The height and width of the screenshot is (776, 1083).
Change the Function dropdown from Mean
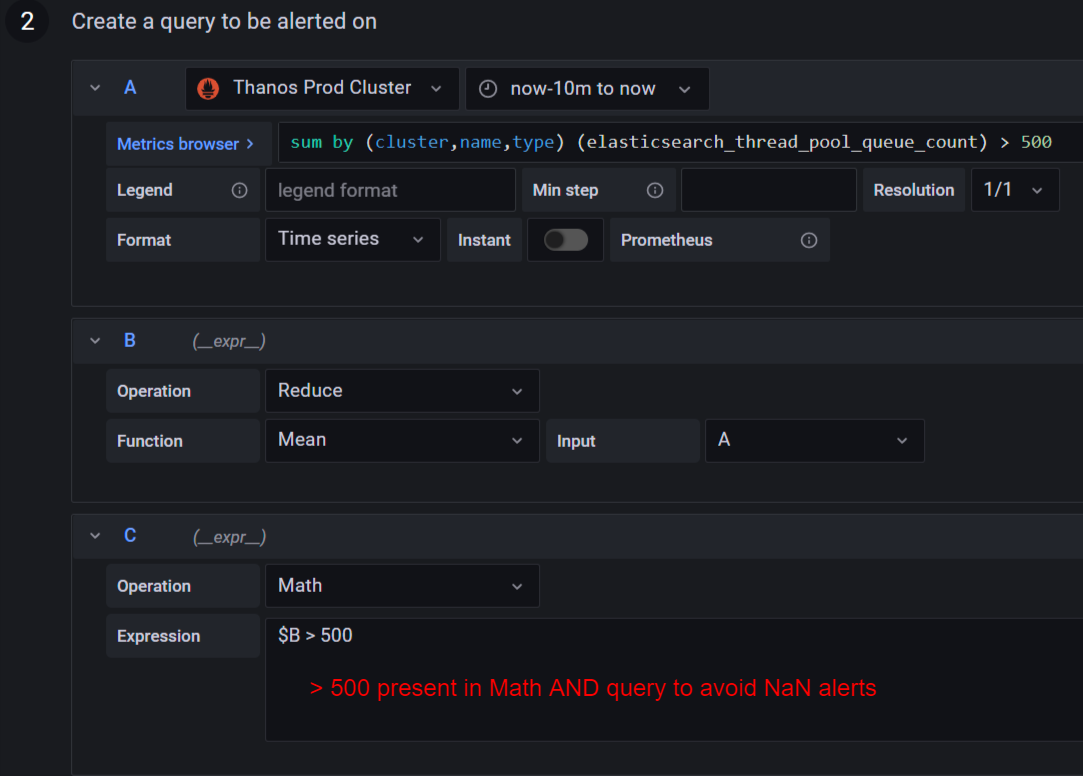(x=402, y=440)
